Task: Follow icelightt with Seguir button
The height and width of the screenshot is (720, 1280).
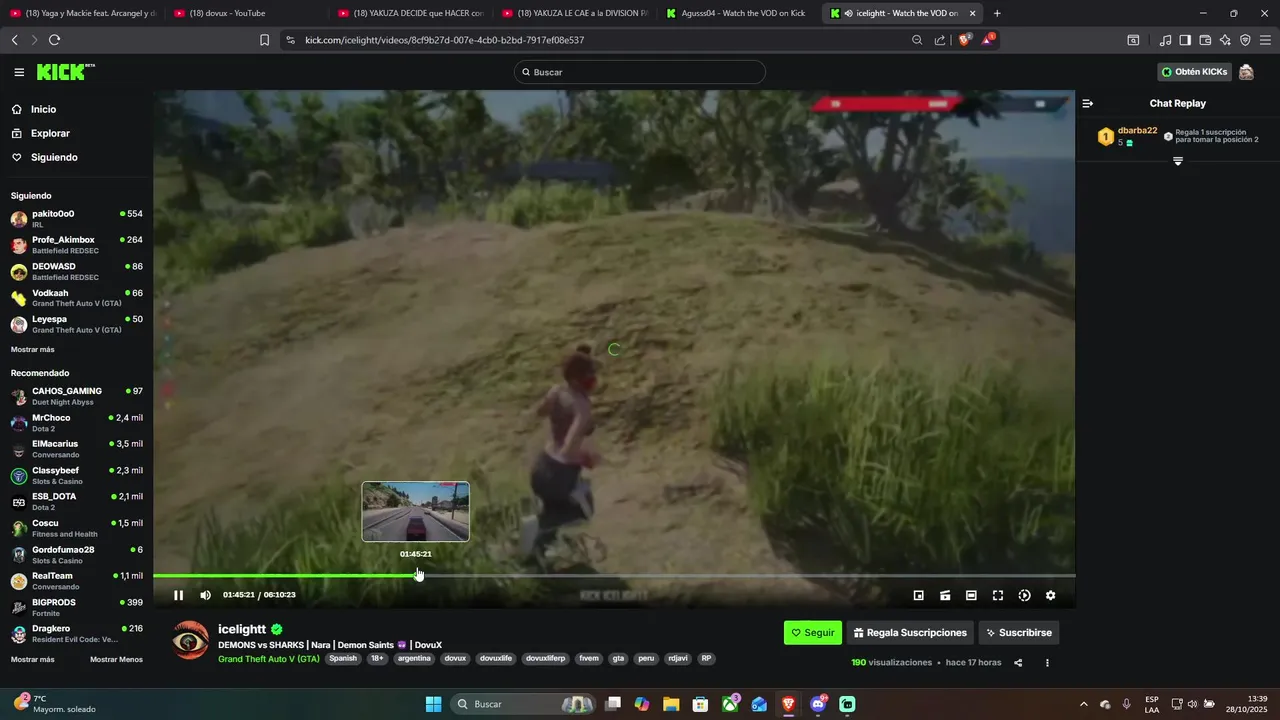Action: 813,632
